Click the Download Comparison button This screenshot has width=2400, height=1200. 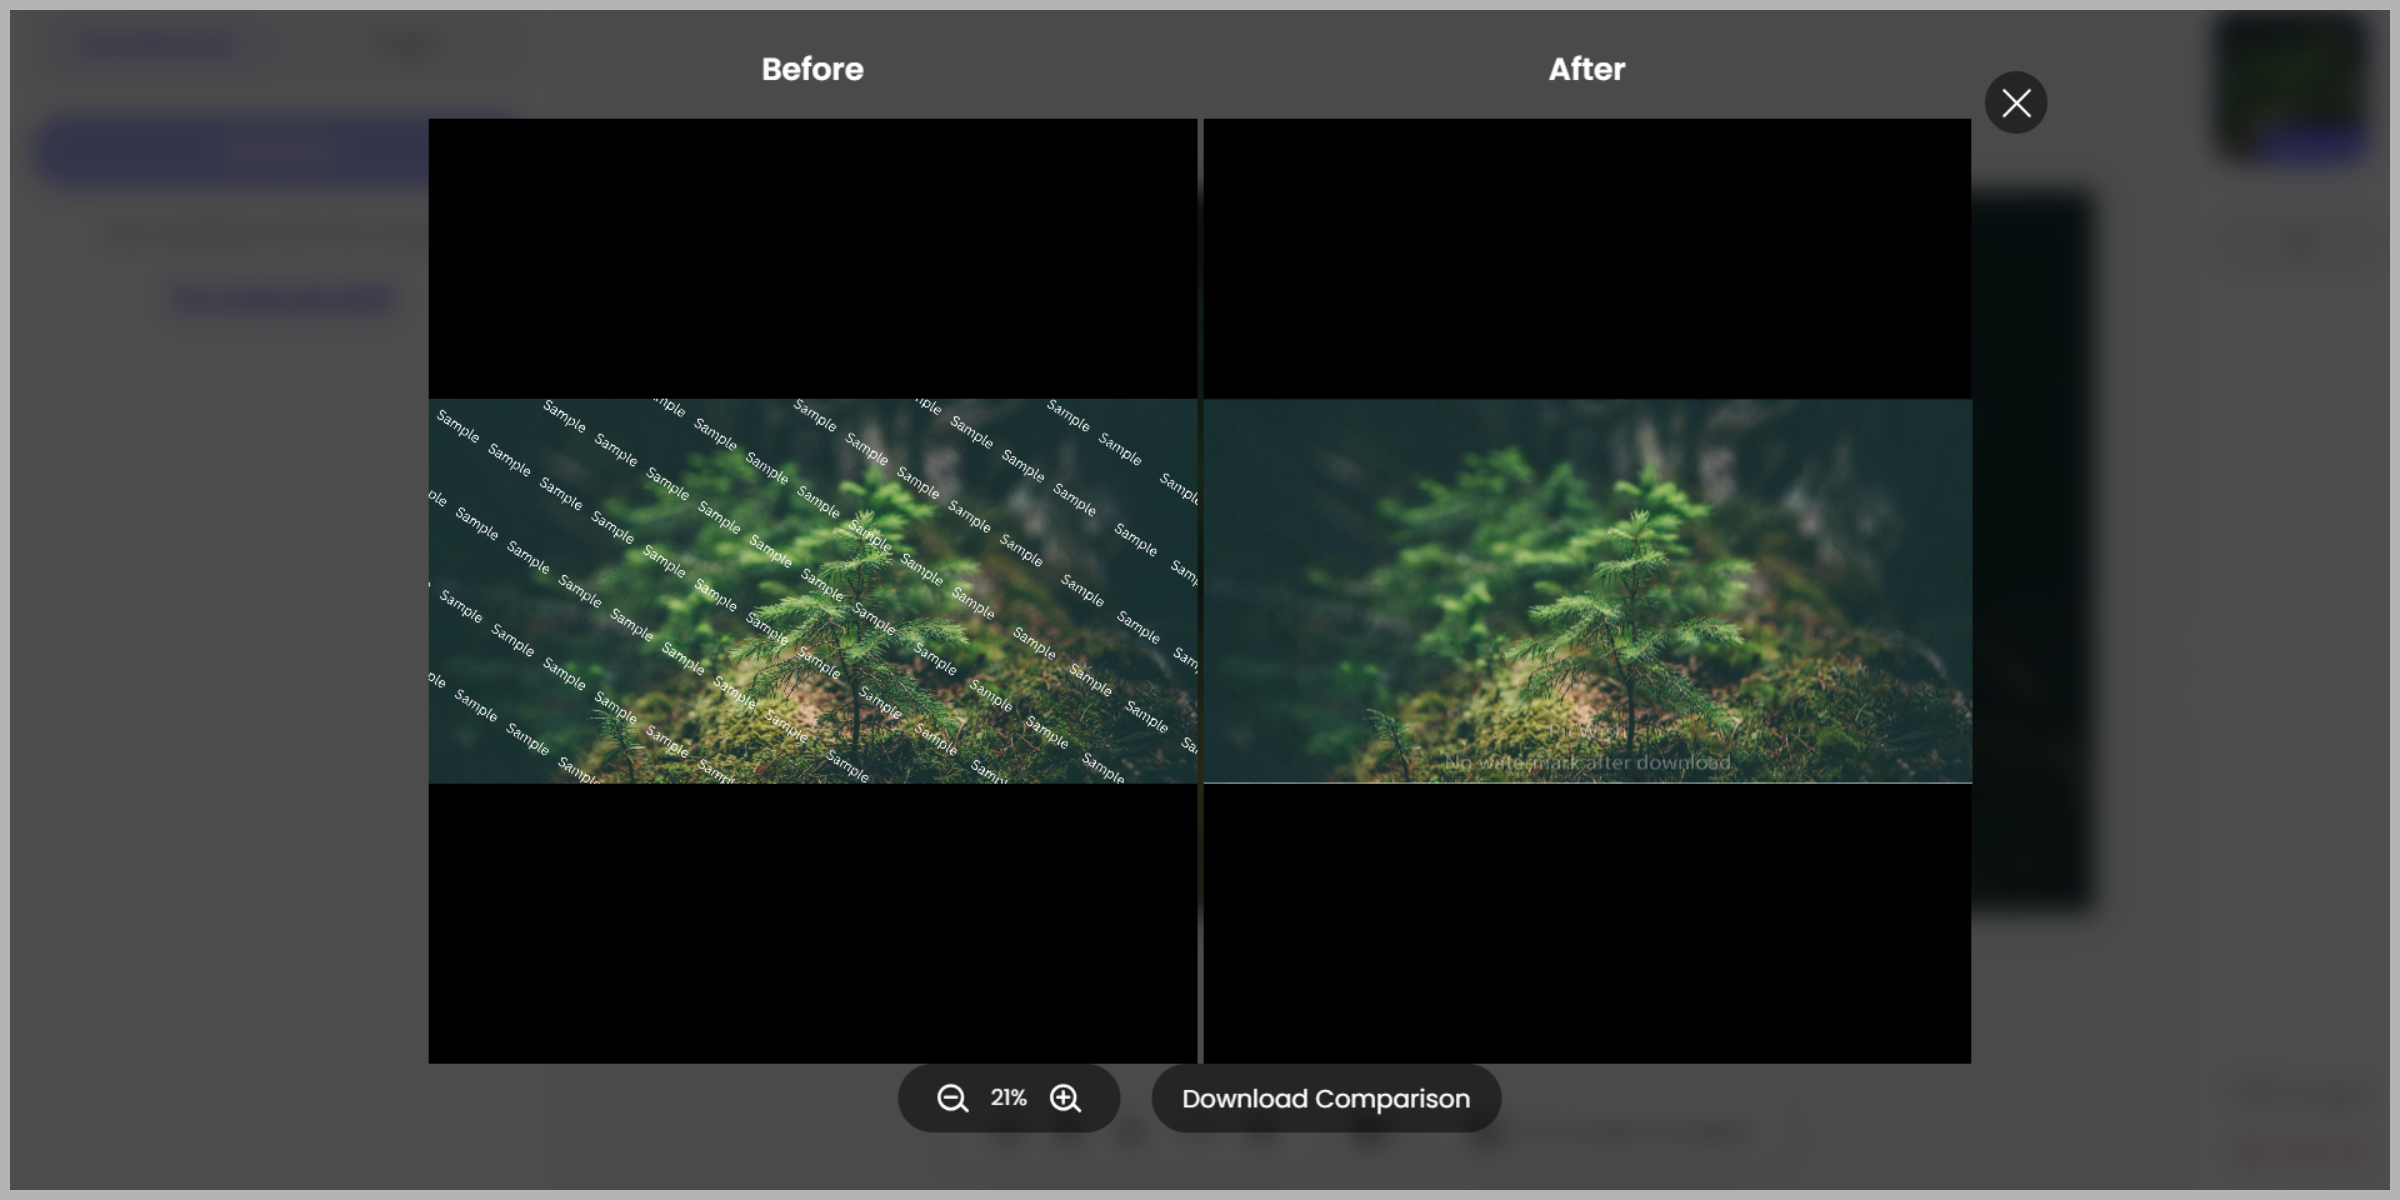pos(1326,1098)
